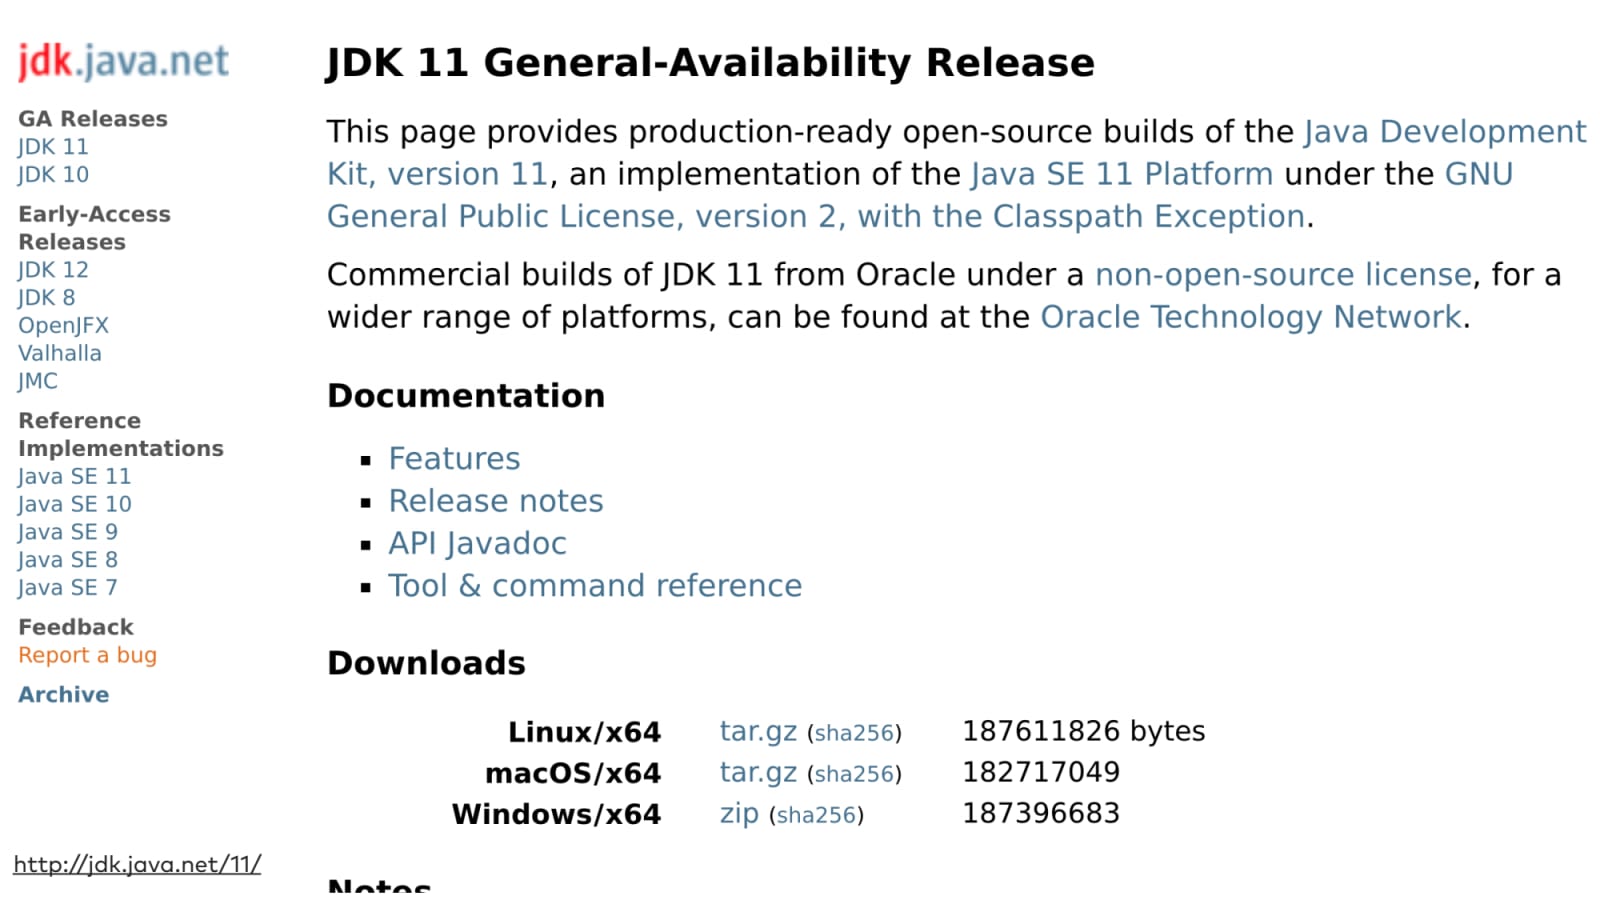Image resolution: width=1600 pixels, height=900 pixels.
Task: Open JDK 11 under GA Releases
Action: 53,147
